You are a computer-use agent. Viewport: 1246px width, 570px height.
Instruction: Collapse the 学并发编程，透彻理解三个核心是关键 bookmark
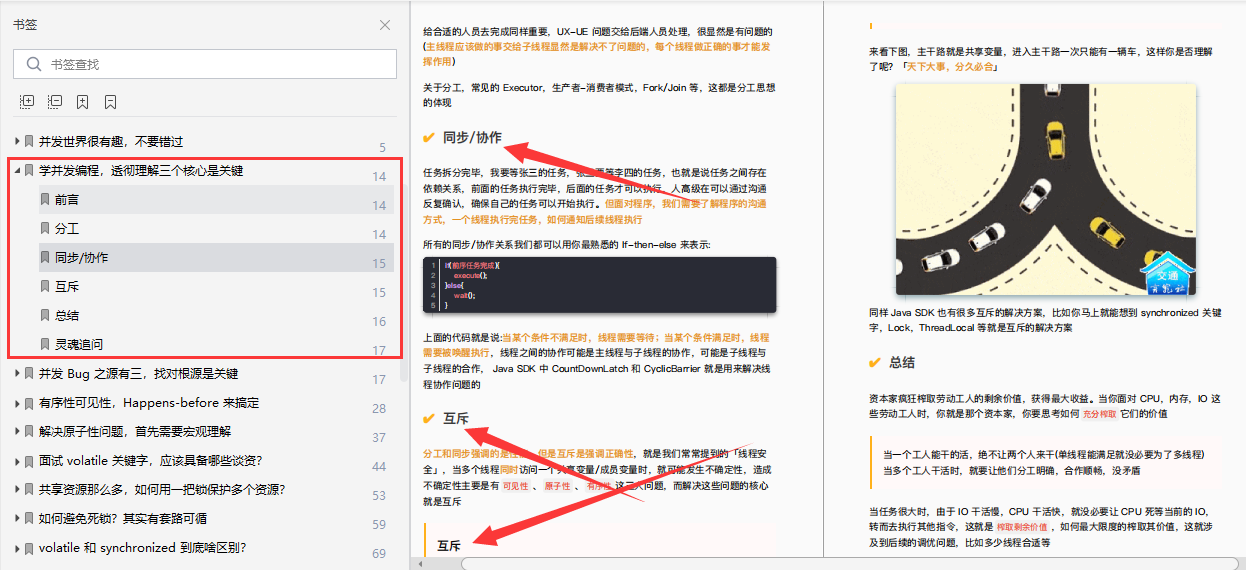point(17,171)
